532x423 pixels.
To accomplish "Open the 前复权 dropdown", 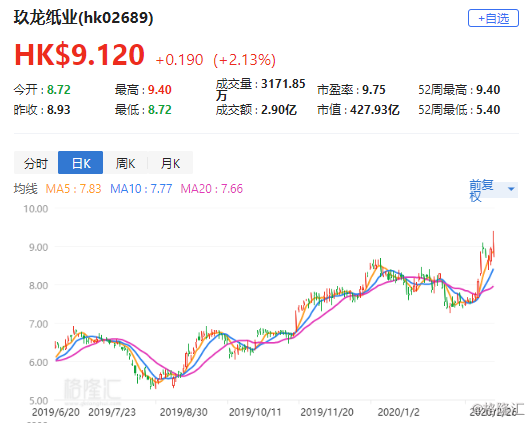I will 493,190.
